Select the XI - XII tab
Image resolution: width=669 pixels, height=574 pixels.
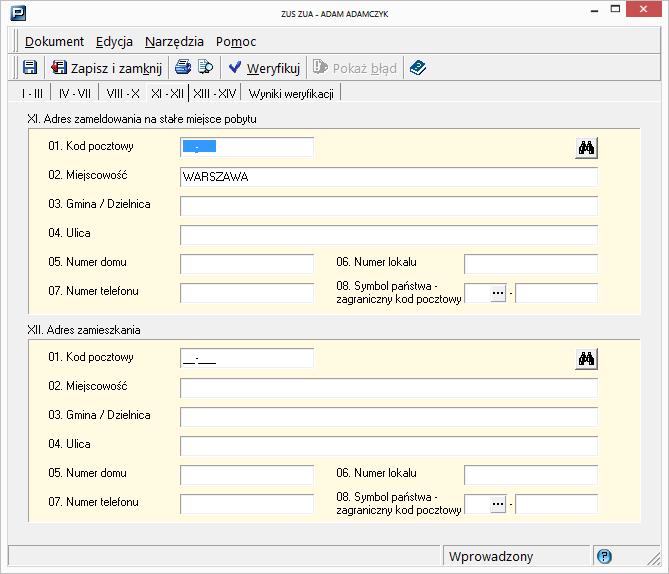[167, 93]
